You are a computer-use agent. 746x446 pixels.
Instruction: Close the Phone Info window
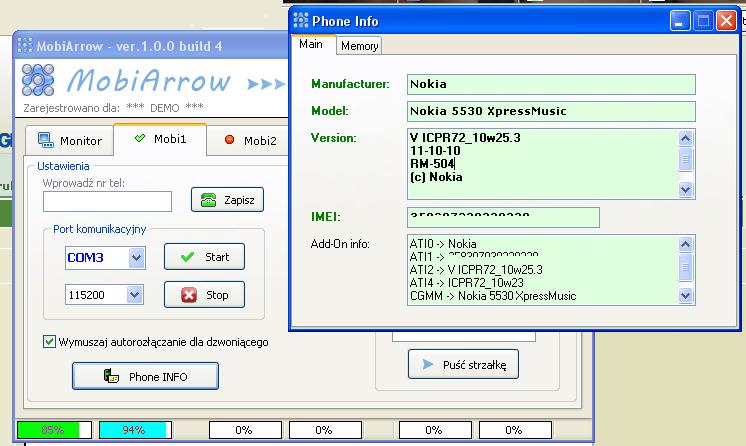[726, 21]
